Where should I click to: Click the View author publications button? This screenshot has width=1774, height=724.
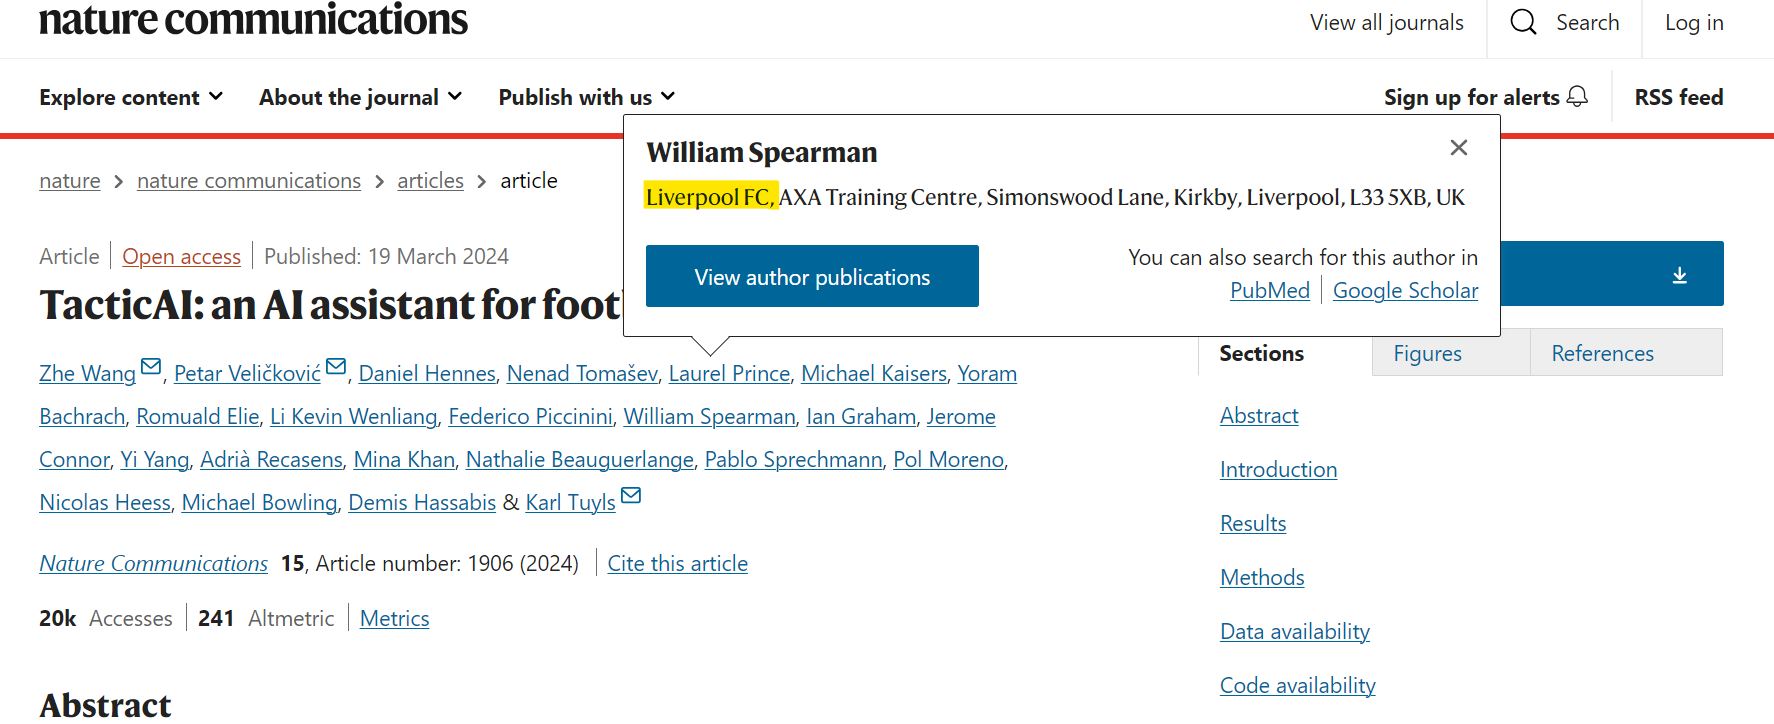point(812,277)
